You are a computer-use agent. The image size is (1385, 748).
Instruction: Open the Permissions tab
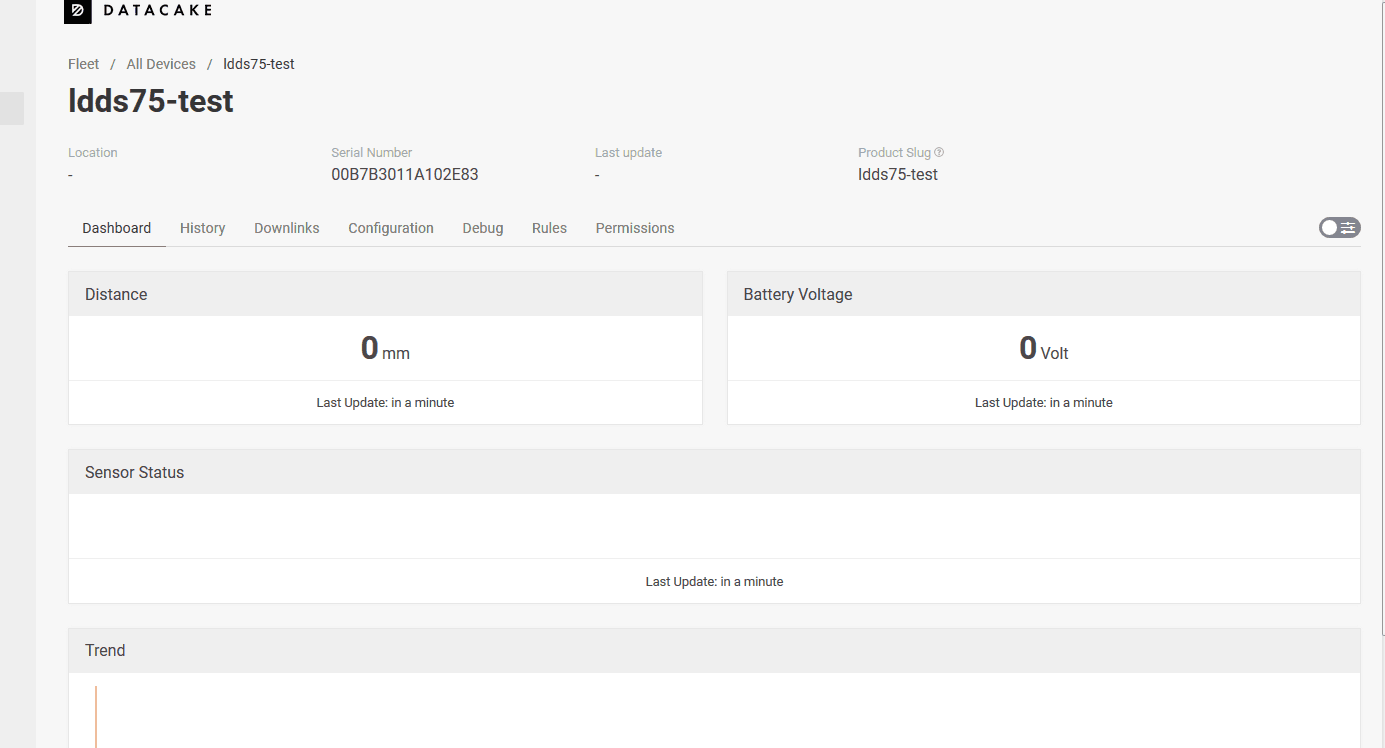[635, 228]
